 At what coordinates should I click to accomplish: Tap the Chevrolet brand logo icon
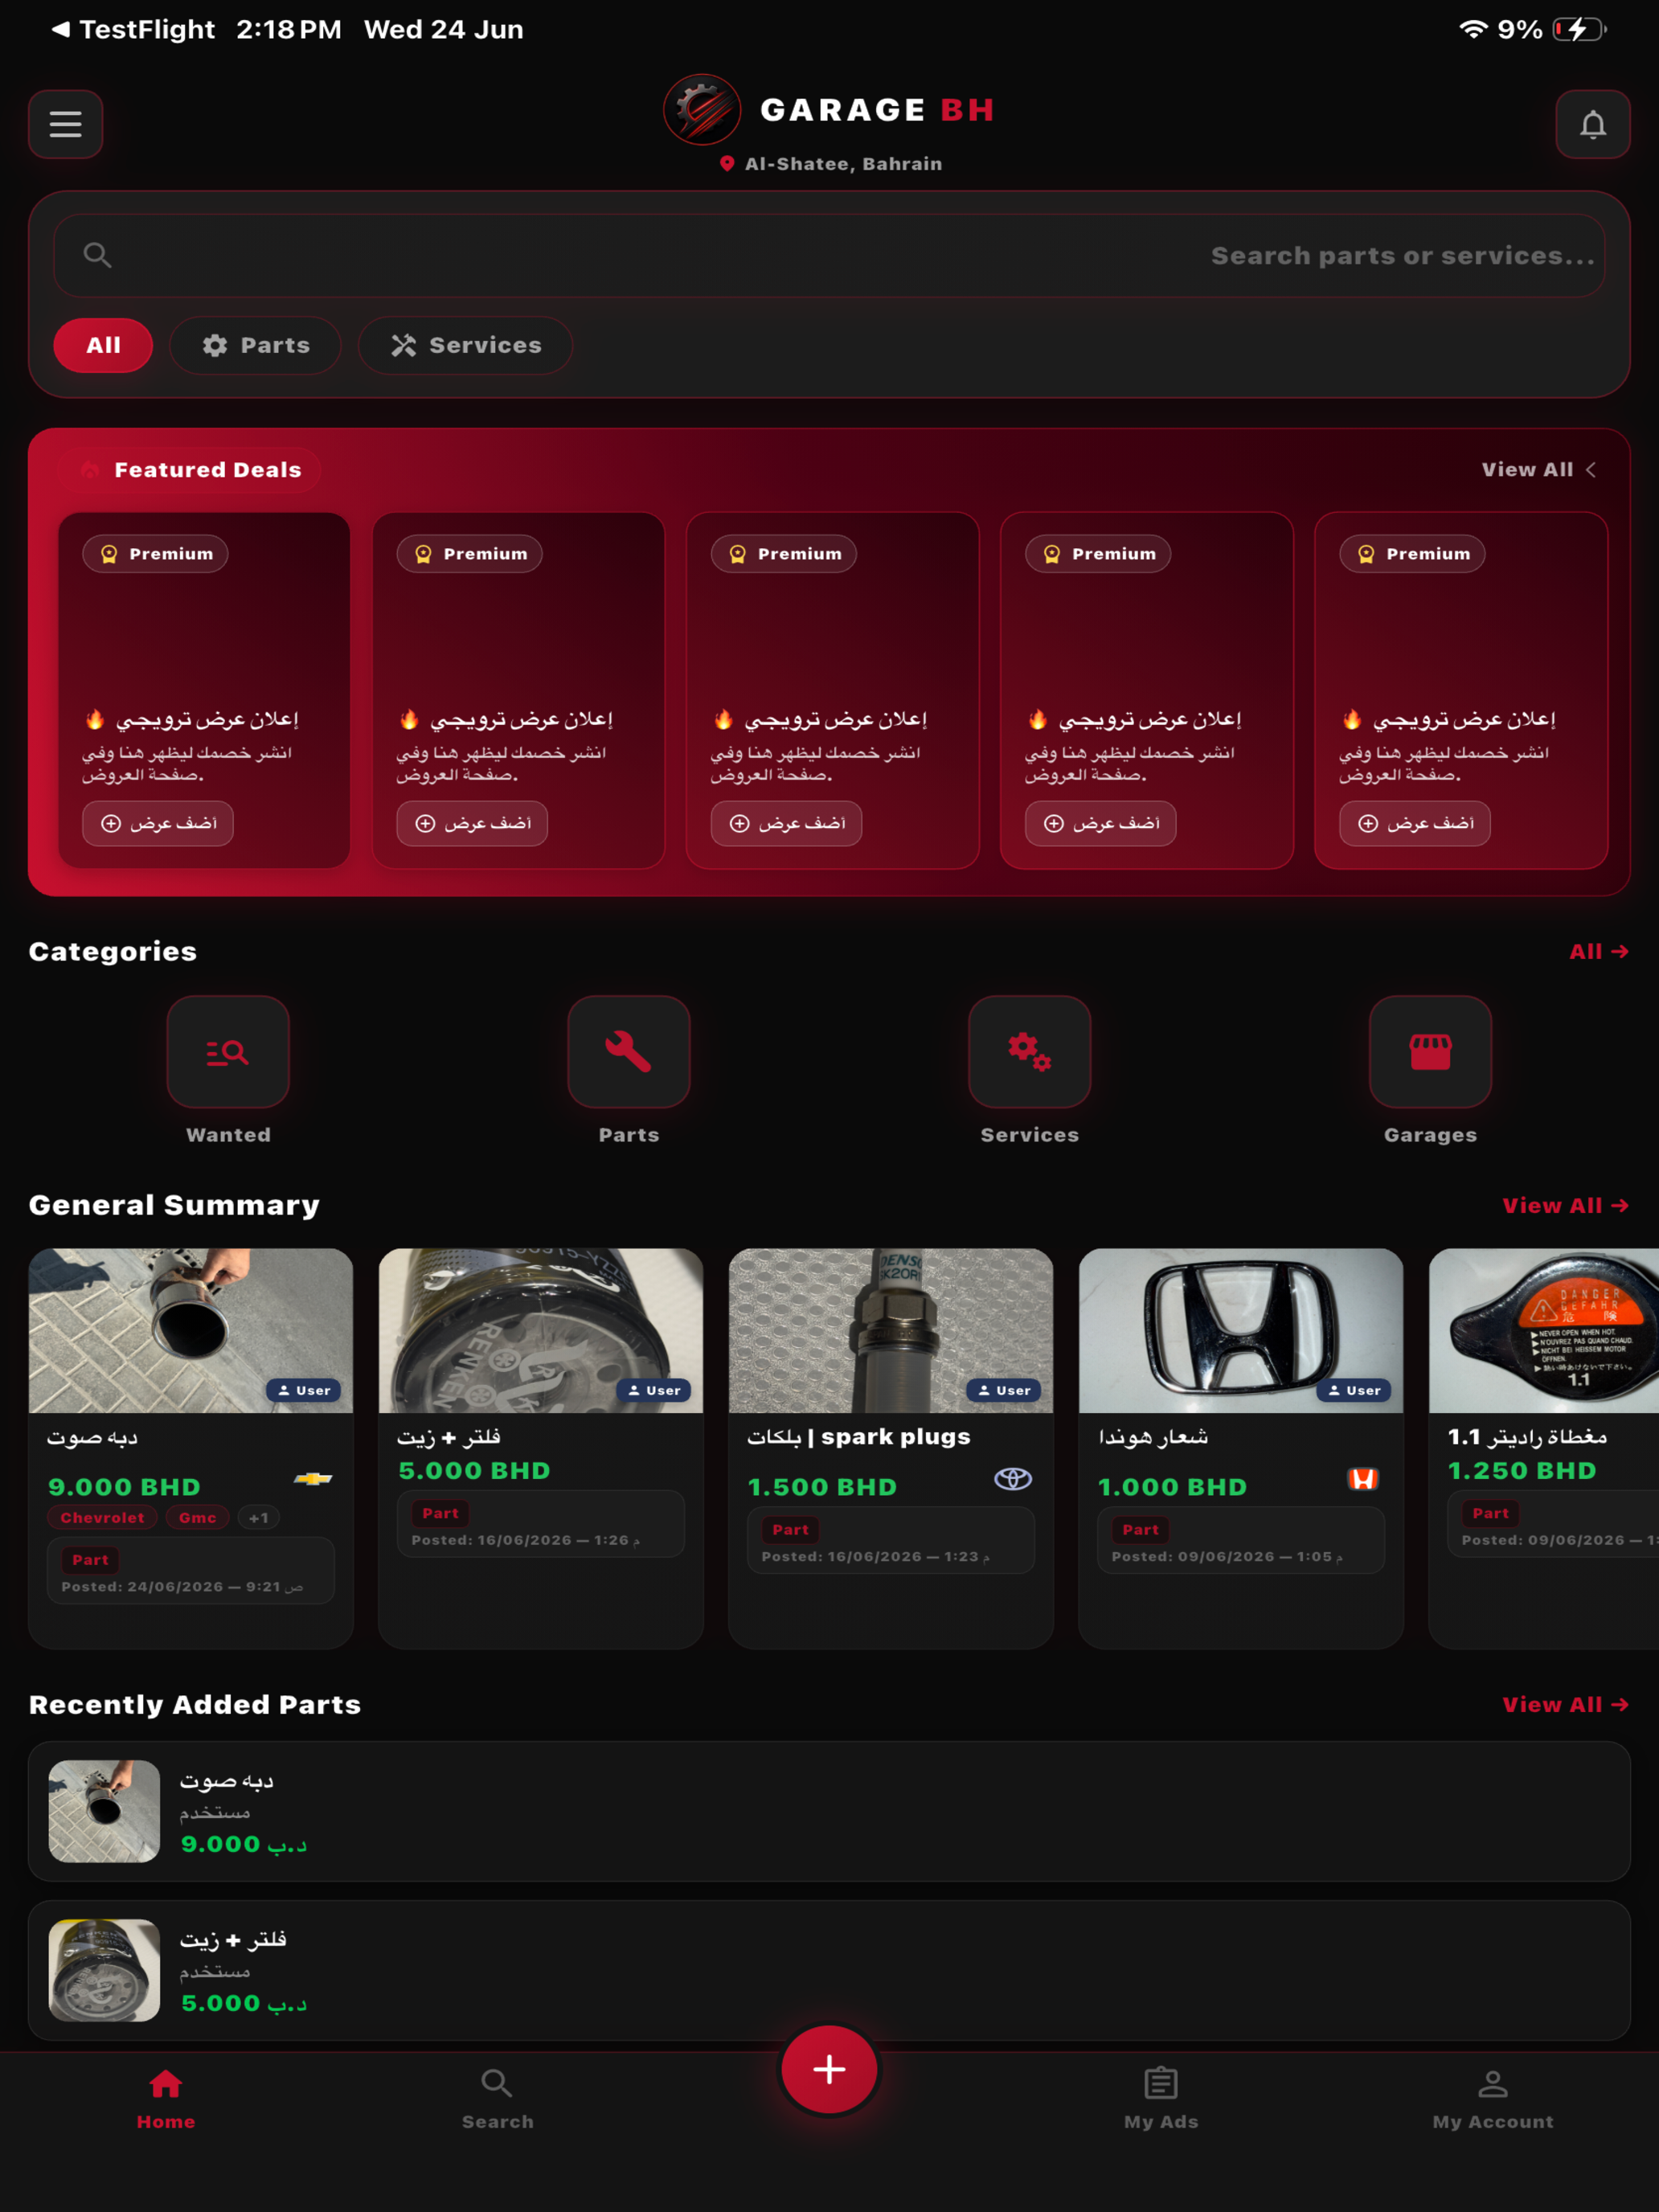pyautogui.click(x=313, y=1478)
